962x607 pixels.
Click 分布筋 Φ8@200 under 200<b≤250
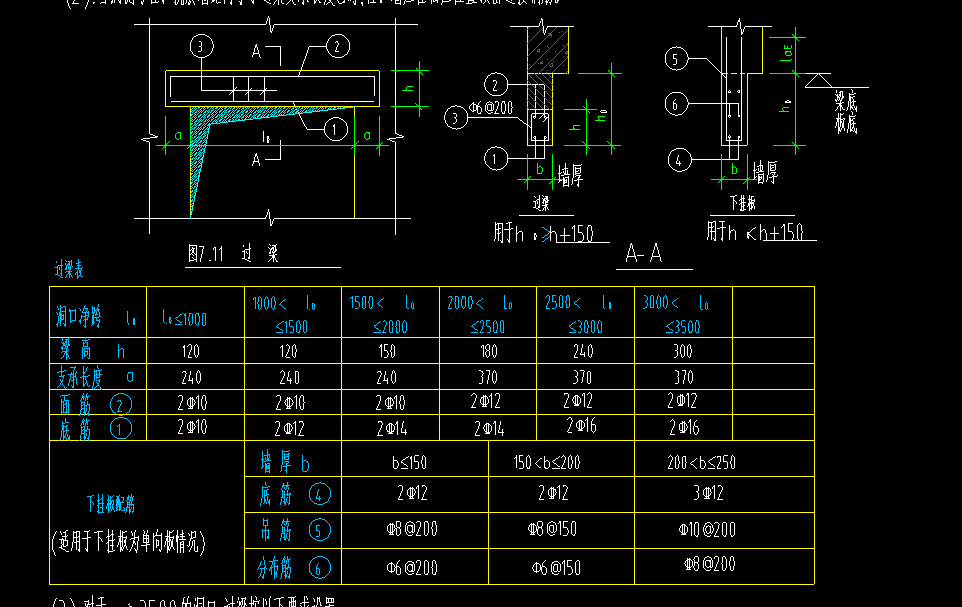[x=710, y=564]
